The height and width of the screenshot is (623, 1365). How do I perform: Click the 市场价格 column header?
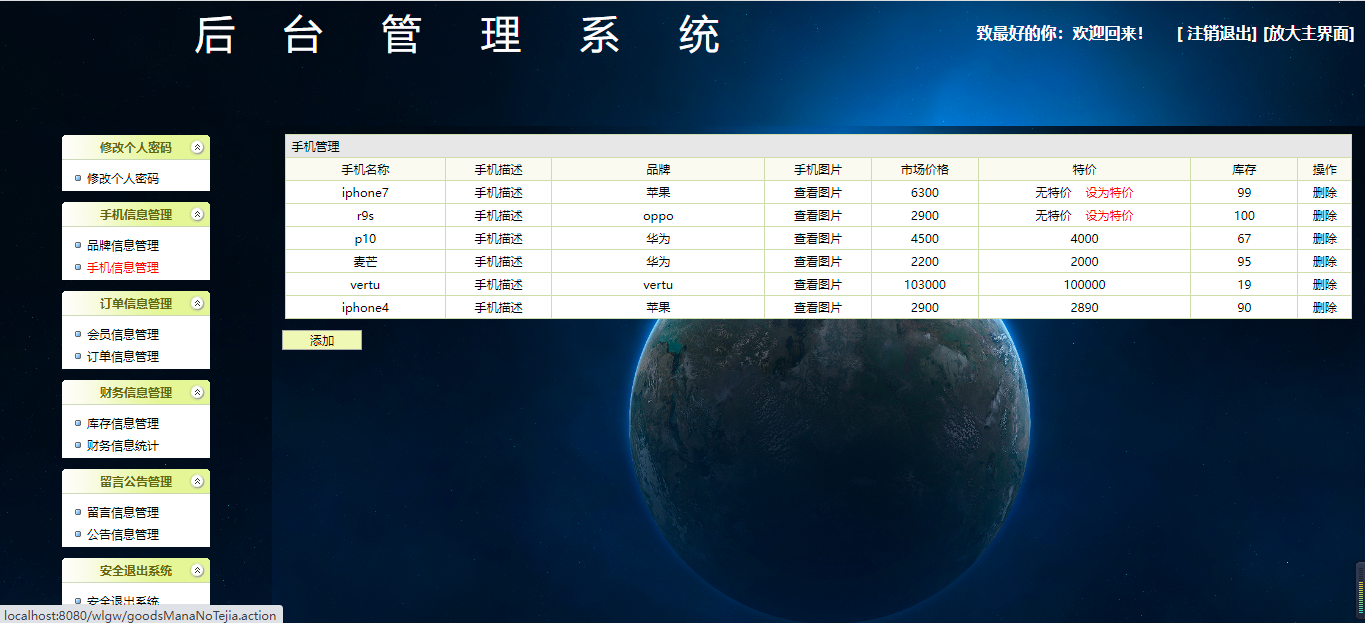(x=925, y=169)
